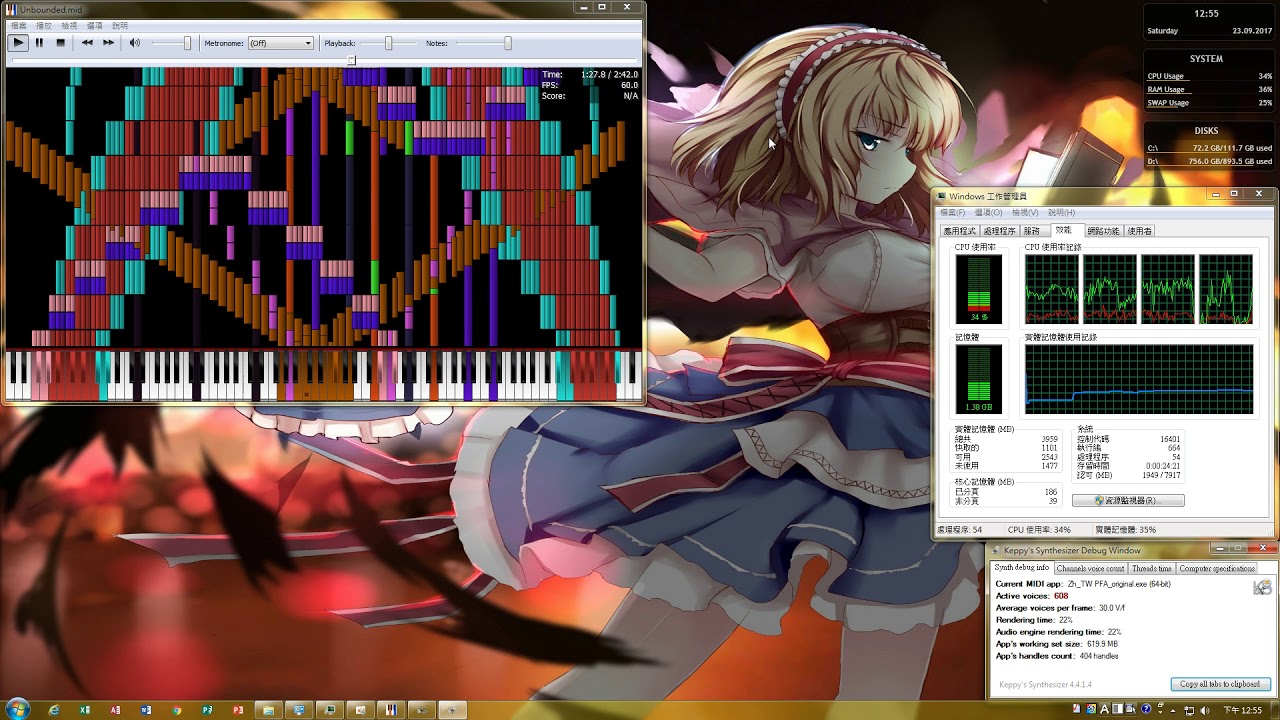Click the 資源監視器(R) button
Viewport: 1280px width, 720px height.
click(x=1128, y=500)
